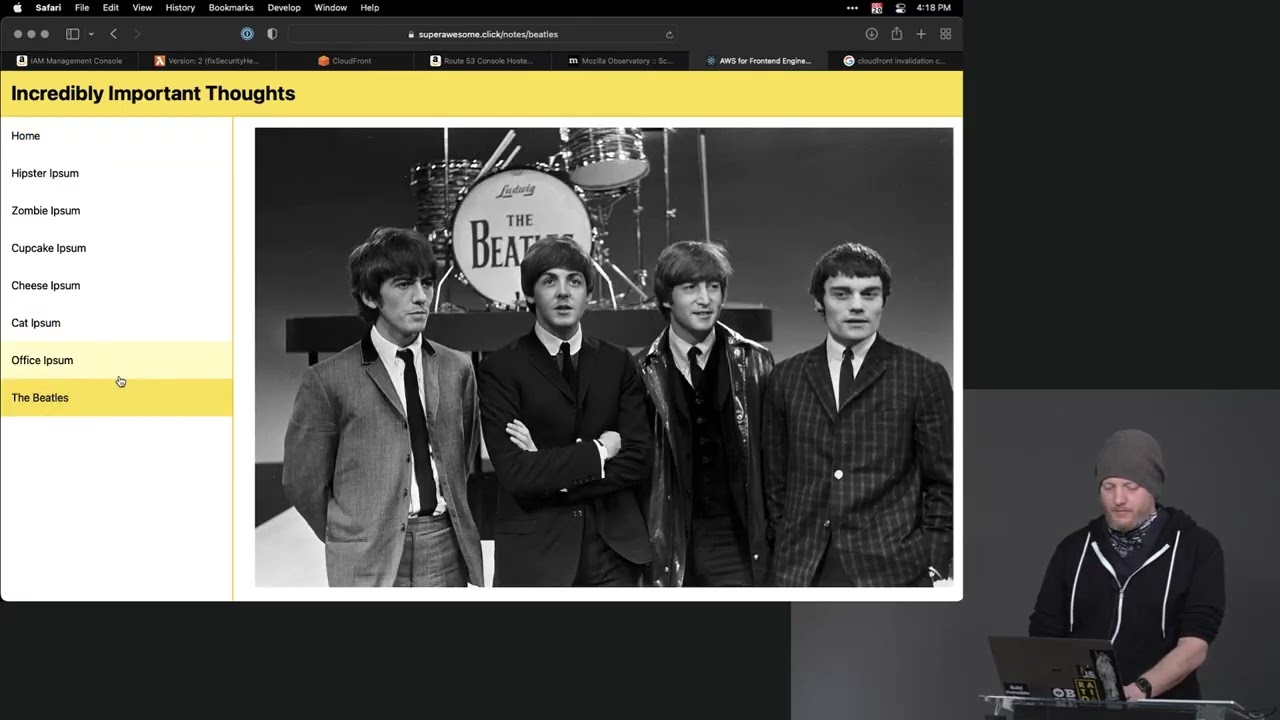The height and width of the screenshot is (720, 1280).
Task: Open the Help menu
Action: [370, 8]
